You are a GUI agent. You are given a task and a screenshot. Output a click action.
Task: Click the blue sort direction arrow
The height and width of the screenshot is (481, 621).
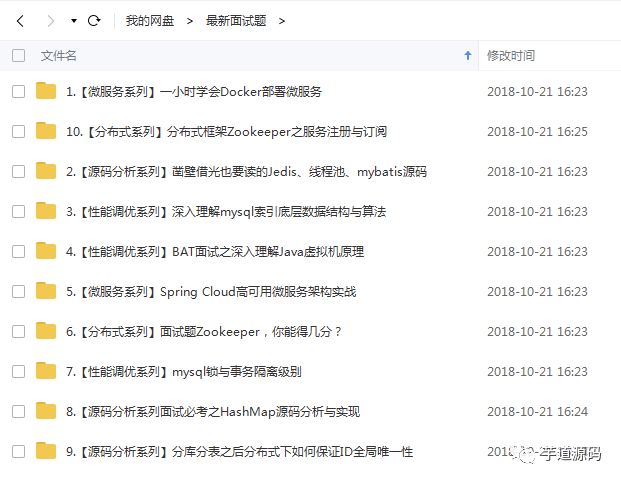(468, 55)
